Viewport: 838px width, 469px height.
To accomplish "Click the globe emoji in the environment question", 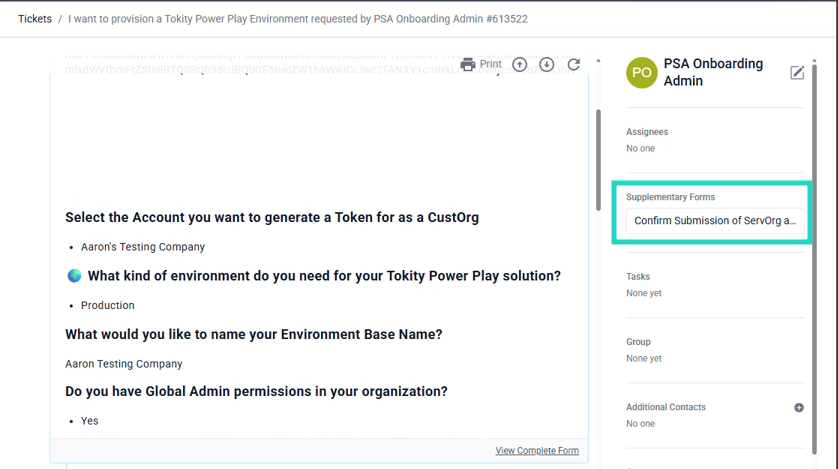I will 74,276.
